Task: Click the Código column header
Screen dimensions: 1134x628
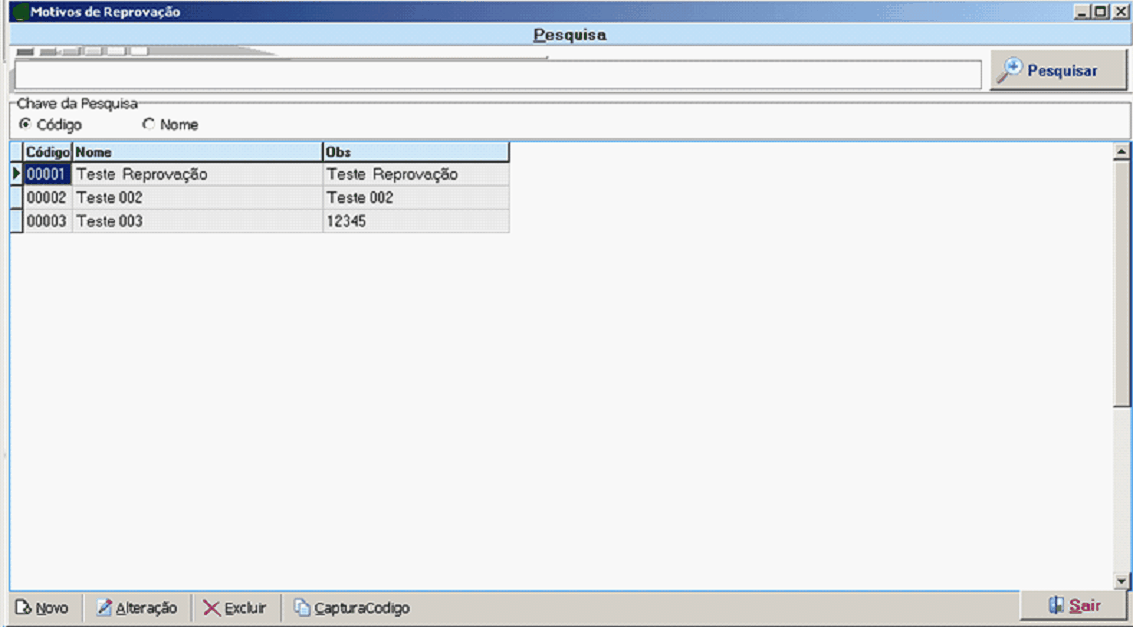Action: [x=47, y=152]
